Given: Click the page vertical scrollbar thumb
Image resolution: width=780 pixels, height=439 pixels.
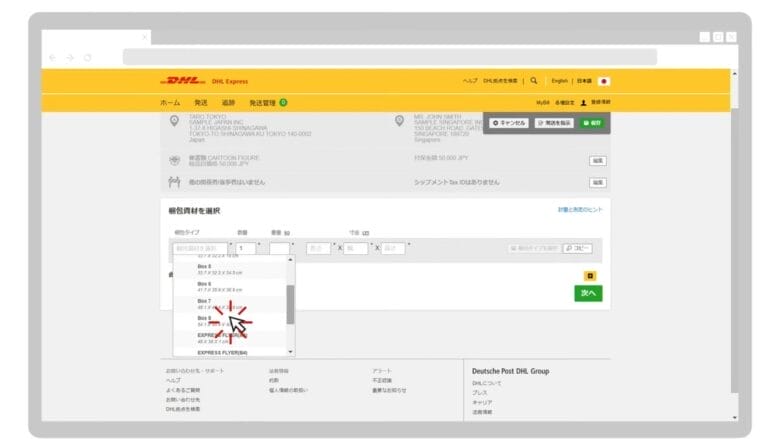Looking at the screenshot, I should [735, 251].
